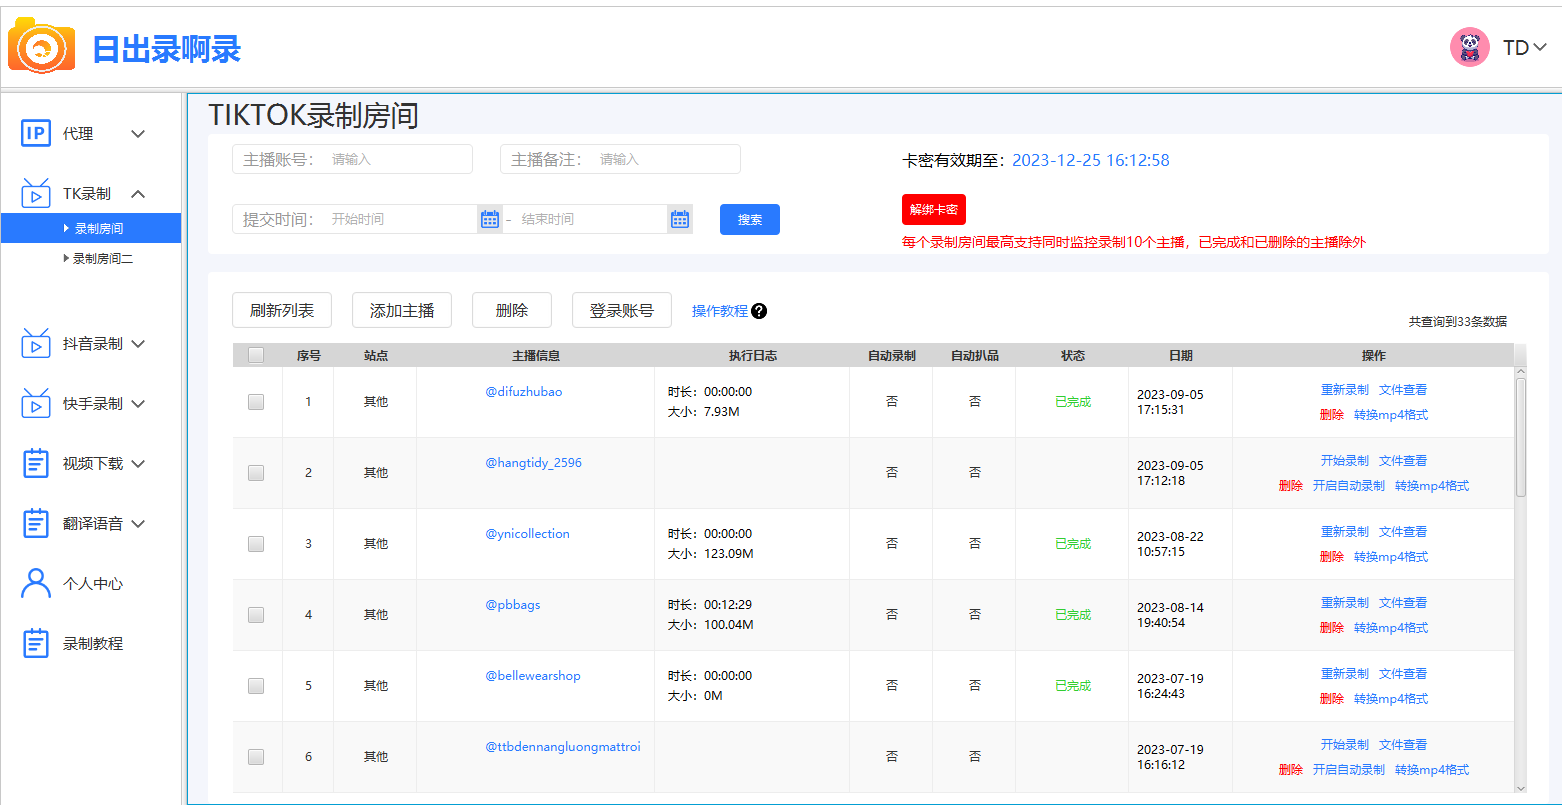
Task: Click 删除 link for @pbbags
Action: pos(1332,628)
